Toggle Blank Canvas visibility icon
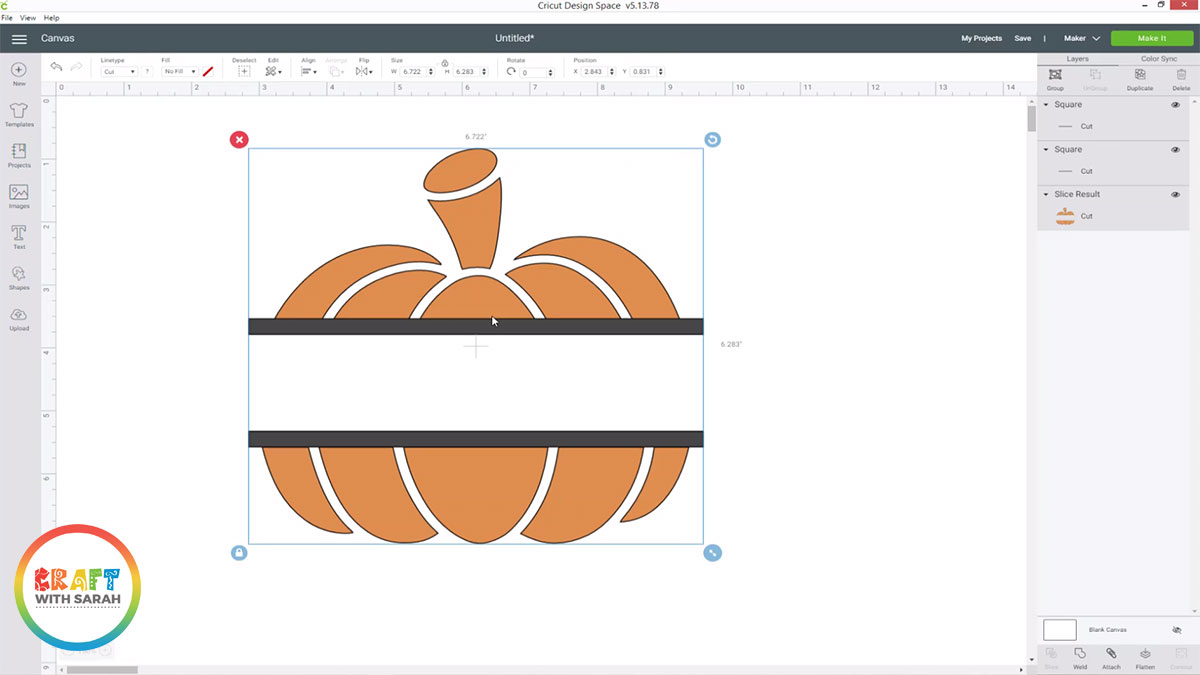Image resolution: width=1200 pixels, height=675 pixels. coord(1176,630)
